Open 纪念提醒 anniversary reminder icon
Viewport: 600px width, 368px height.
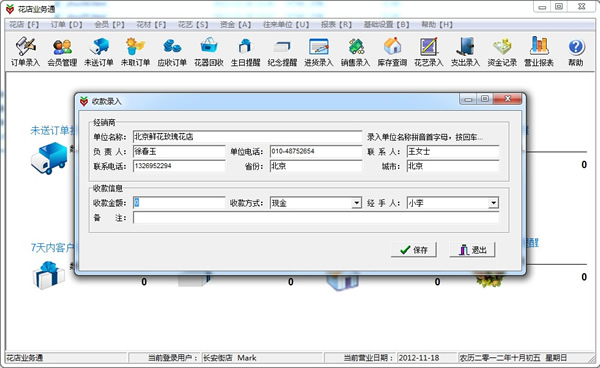(x=282, y=52)
